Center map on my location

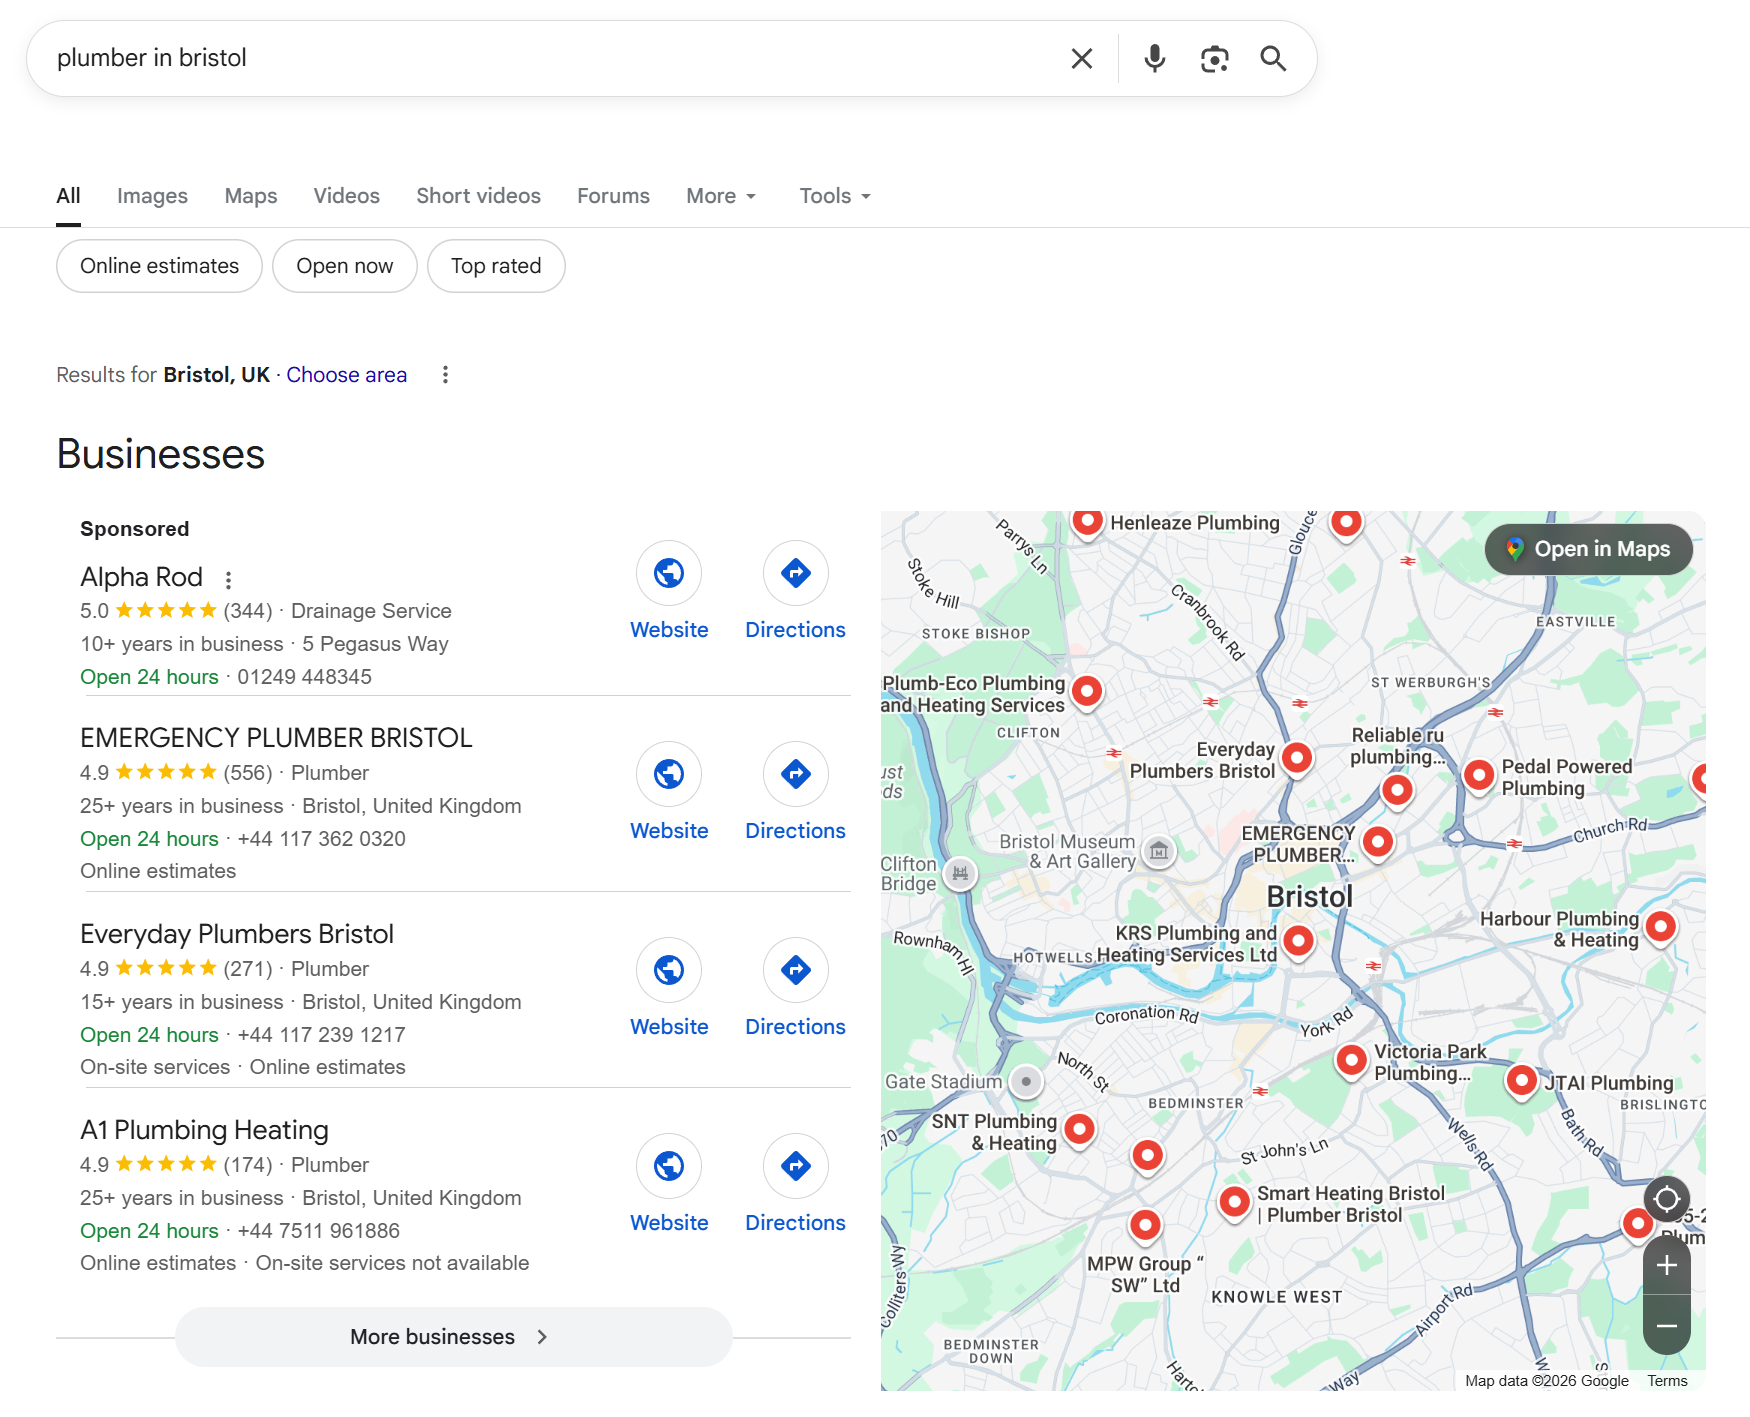1667,1198
